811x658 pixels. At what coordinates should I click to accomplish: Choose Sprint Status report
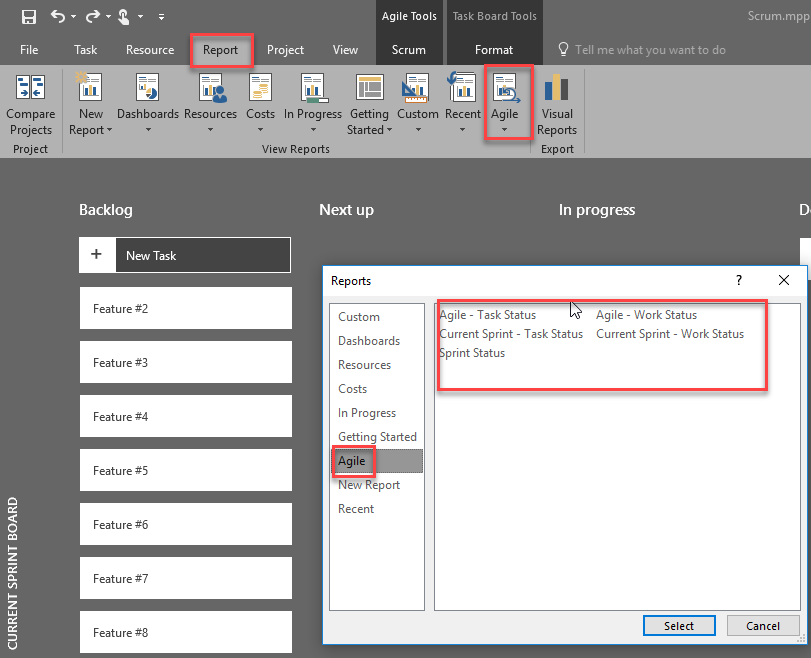pos(472,353)
